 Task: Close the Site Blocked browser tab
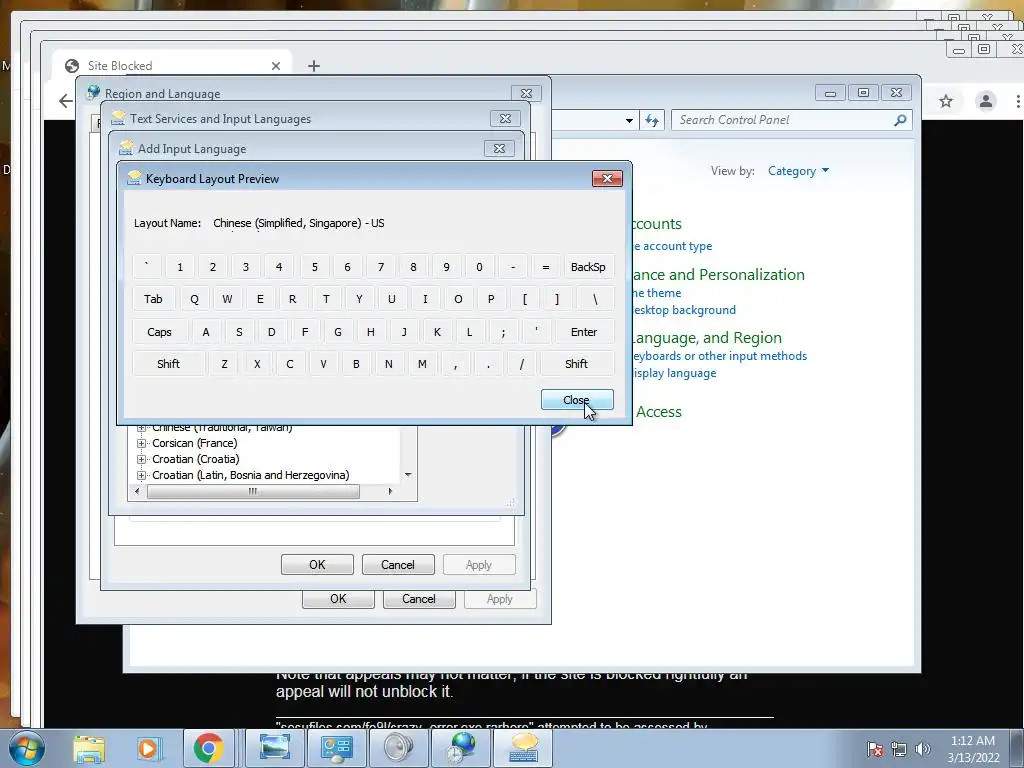pos(276,66)
